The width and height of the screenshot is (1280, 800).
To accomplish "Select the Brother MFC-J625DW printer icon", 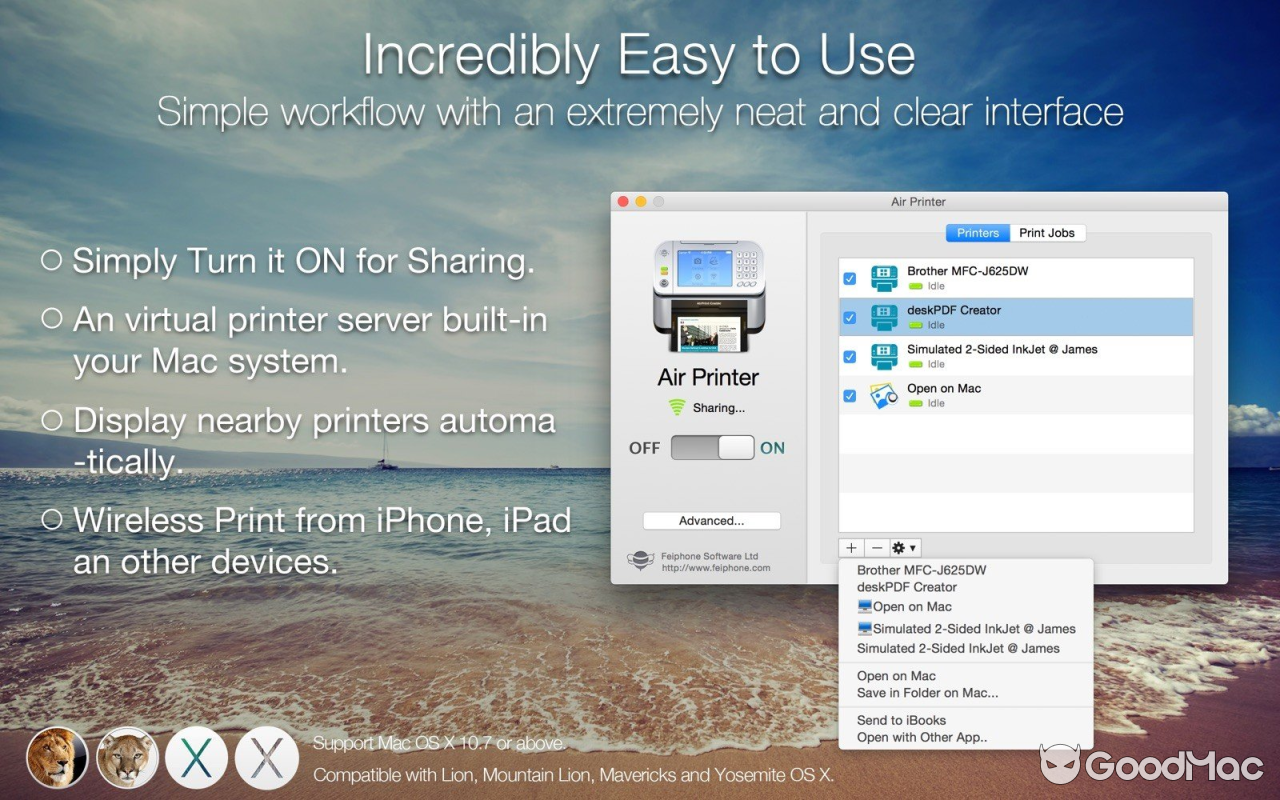I will 884,277.
